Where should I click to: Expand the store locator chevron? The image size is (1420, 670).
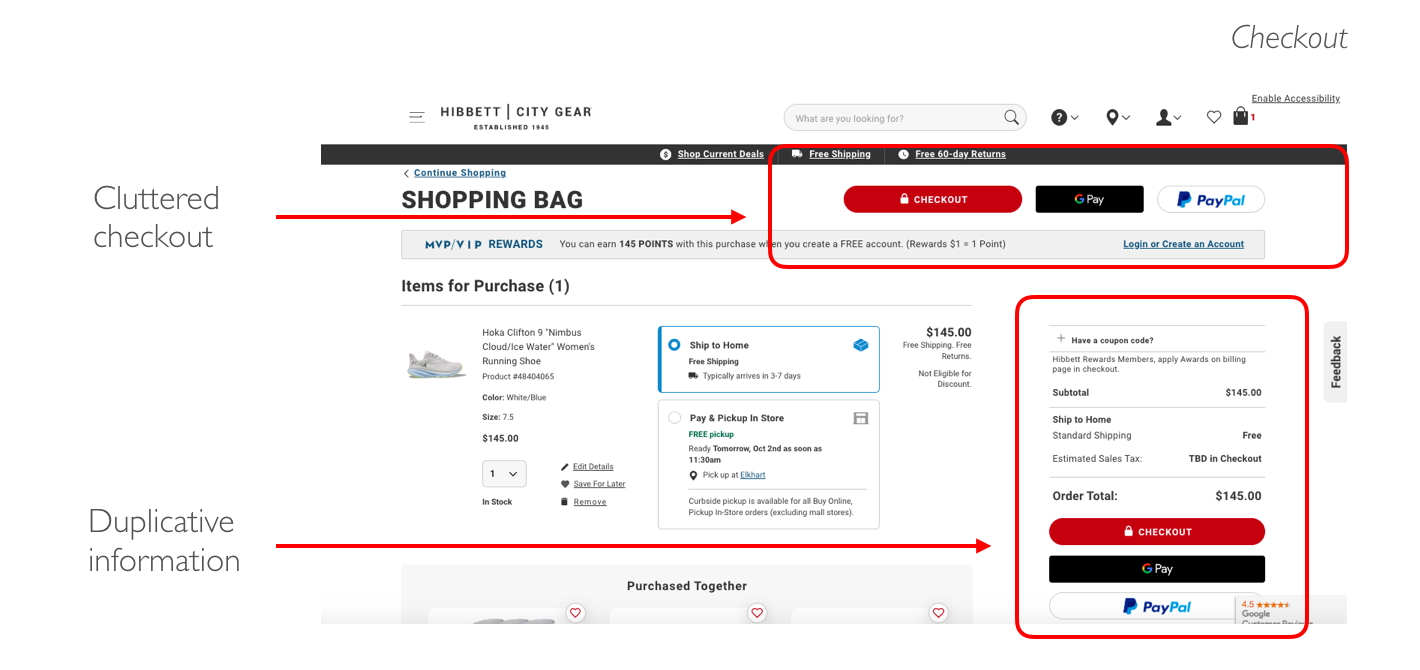(x=1126, y=118)
